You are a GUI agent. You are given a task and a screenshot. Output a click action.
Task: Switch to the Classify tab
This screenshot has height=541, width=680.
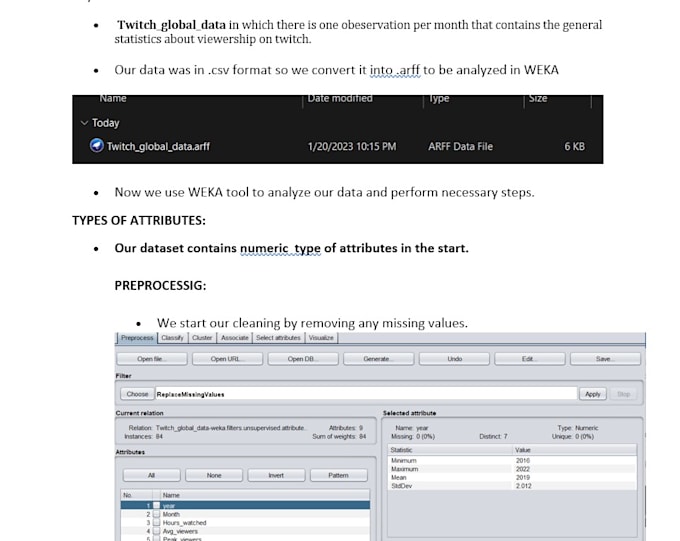pos(172,338)
